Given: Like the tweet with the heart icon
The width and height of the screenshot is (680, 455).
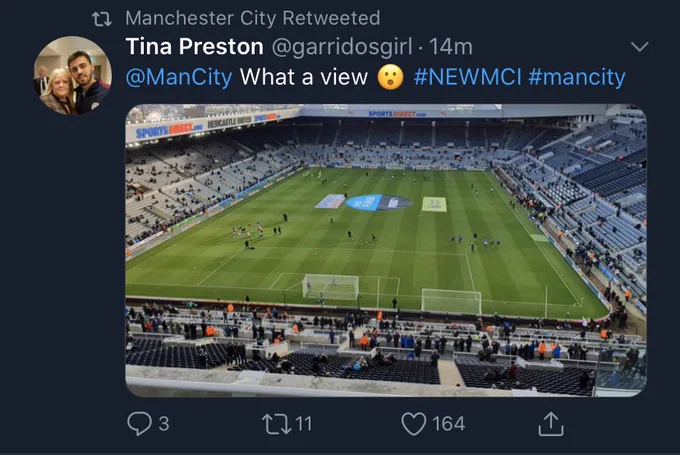Looking at the screenshot, I should coord(414,423).
